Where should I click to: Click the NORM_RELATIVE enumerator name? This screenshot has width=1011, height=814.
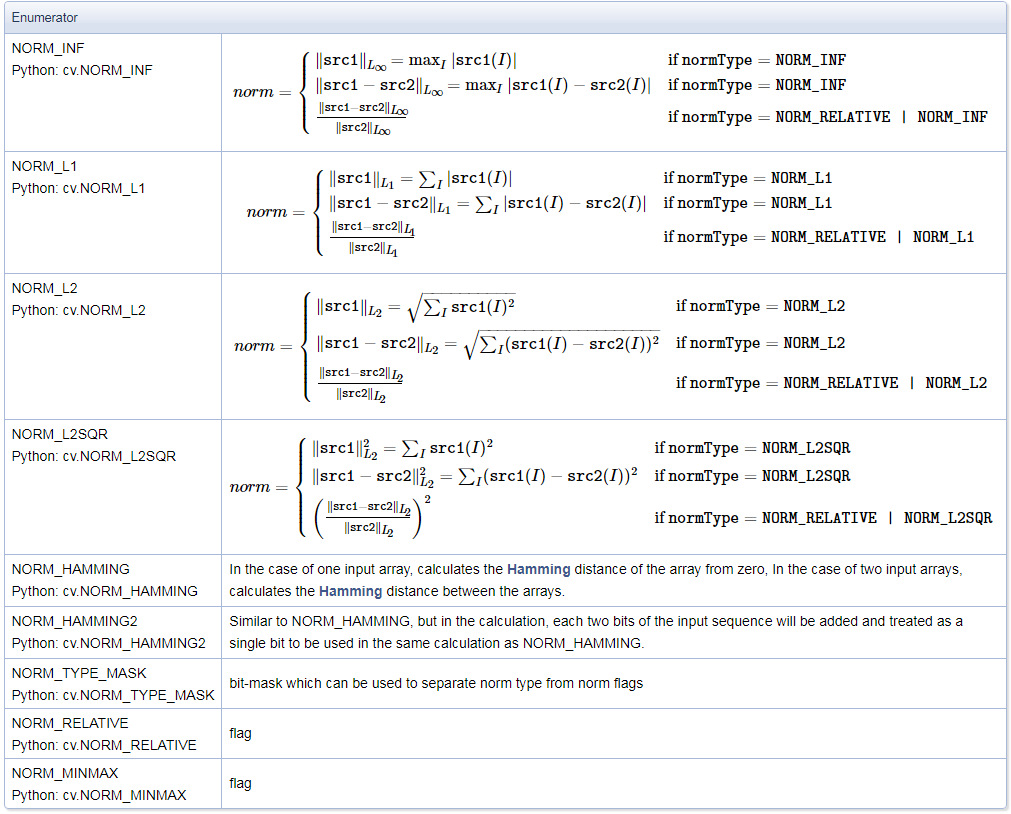70,723
